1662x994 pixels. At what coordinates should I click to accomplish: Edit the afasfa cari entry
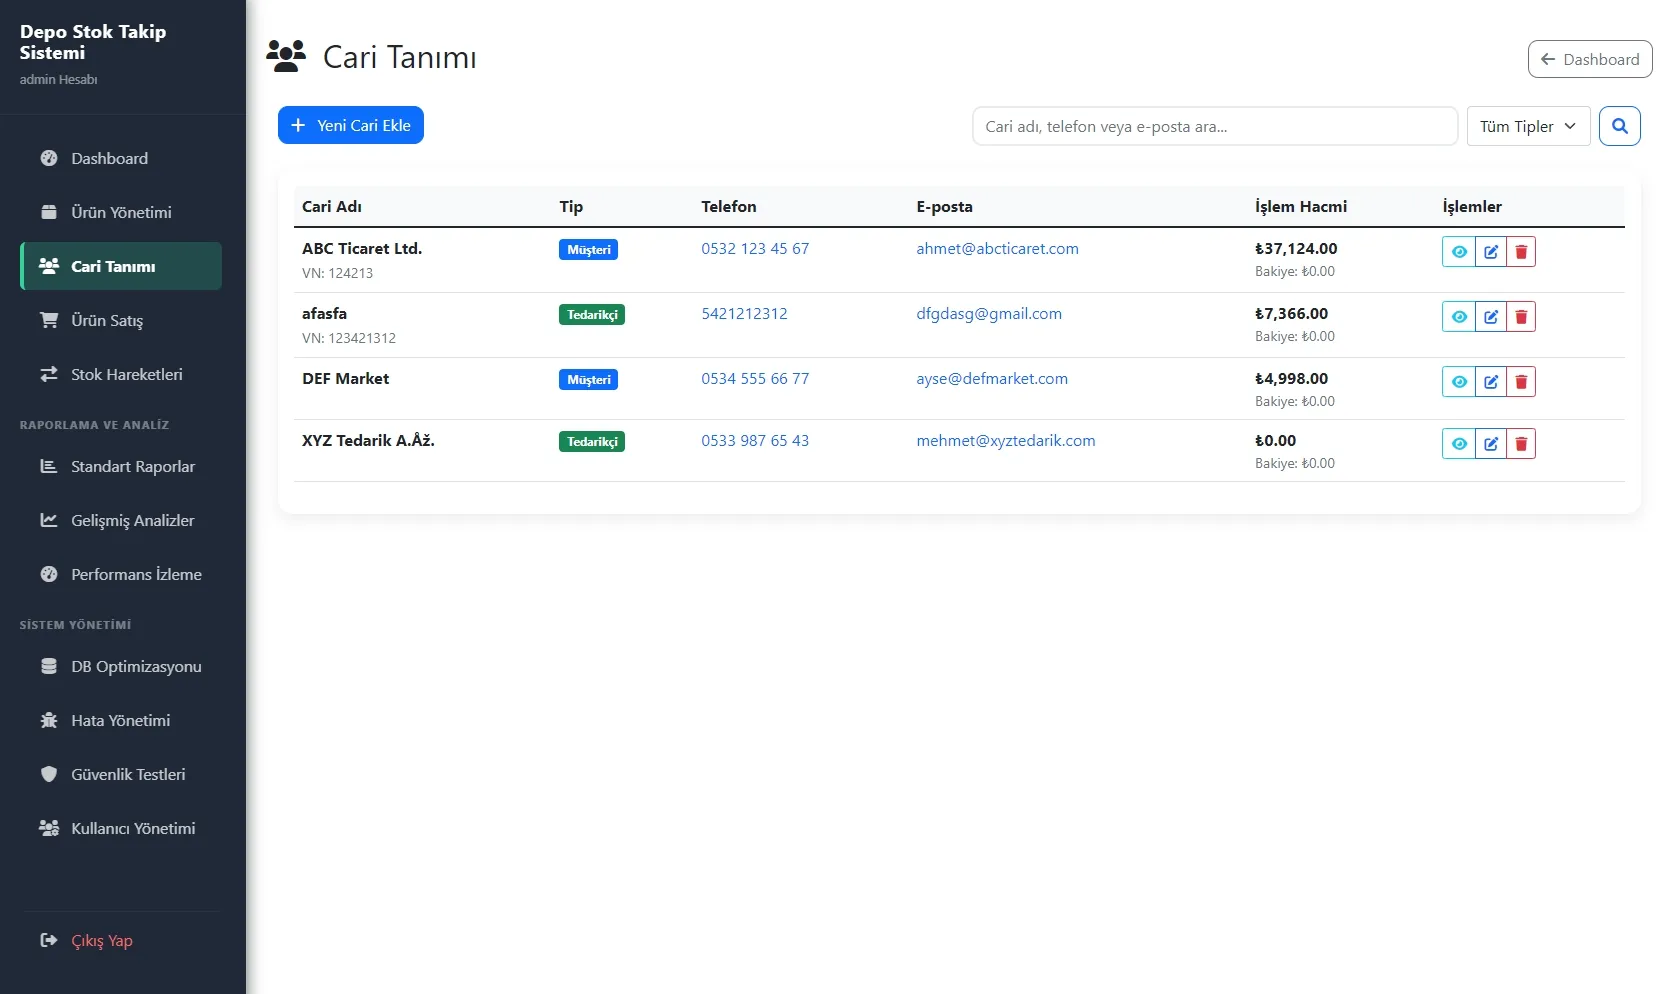tap(1490, 317)
